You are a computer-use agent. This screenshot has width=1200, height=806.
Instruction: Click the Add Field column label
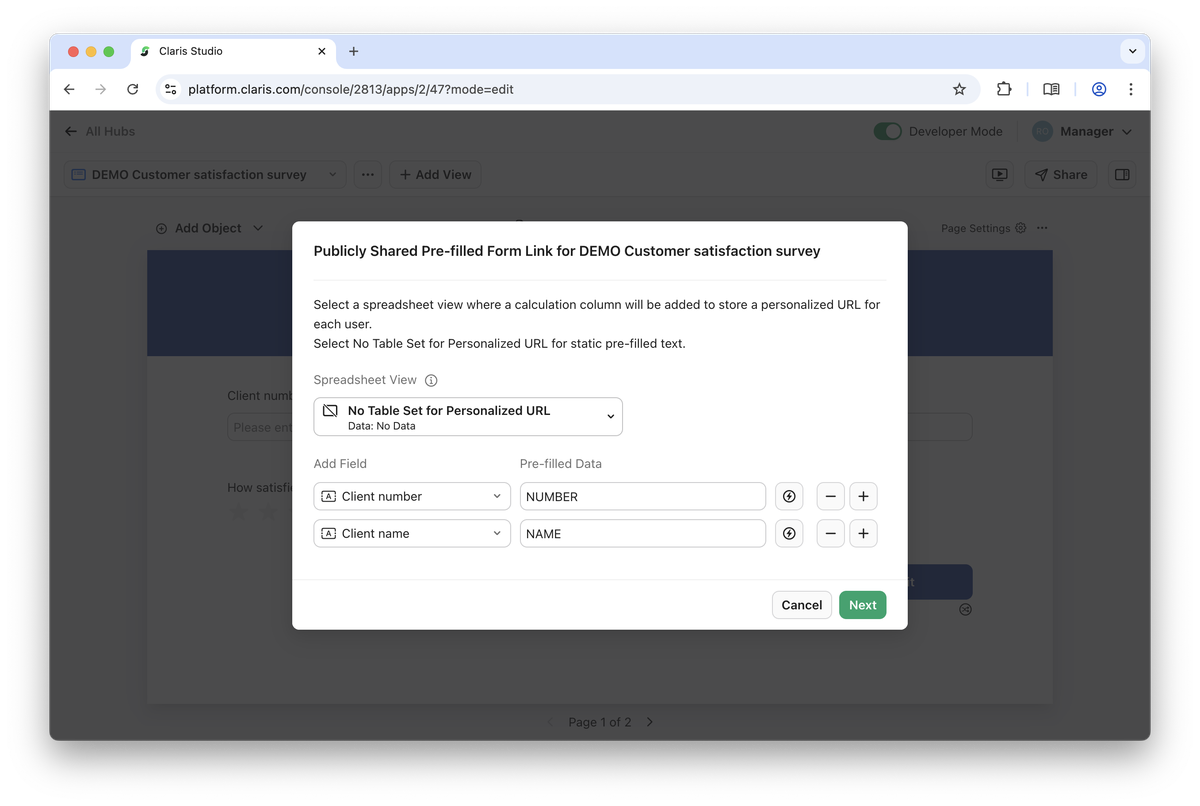(340, 464)
